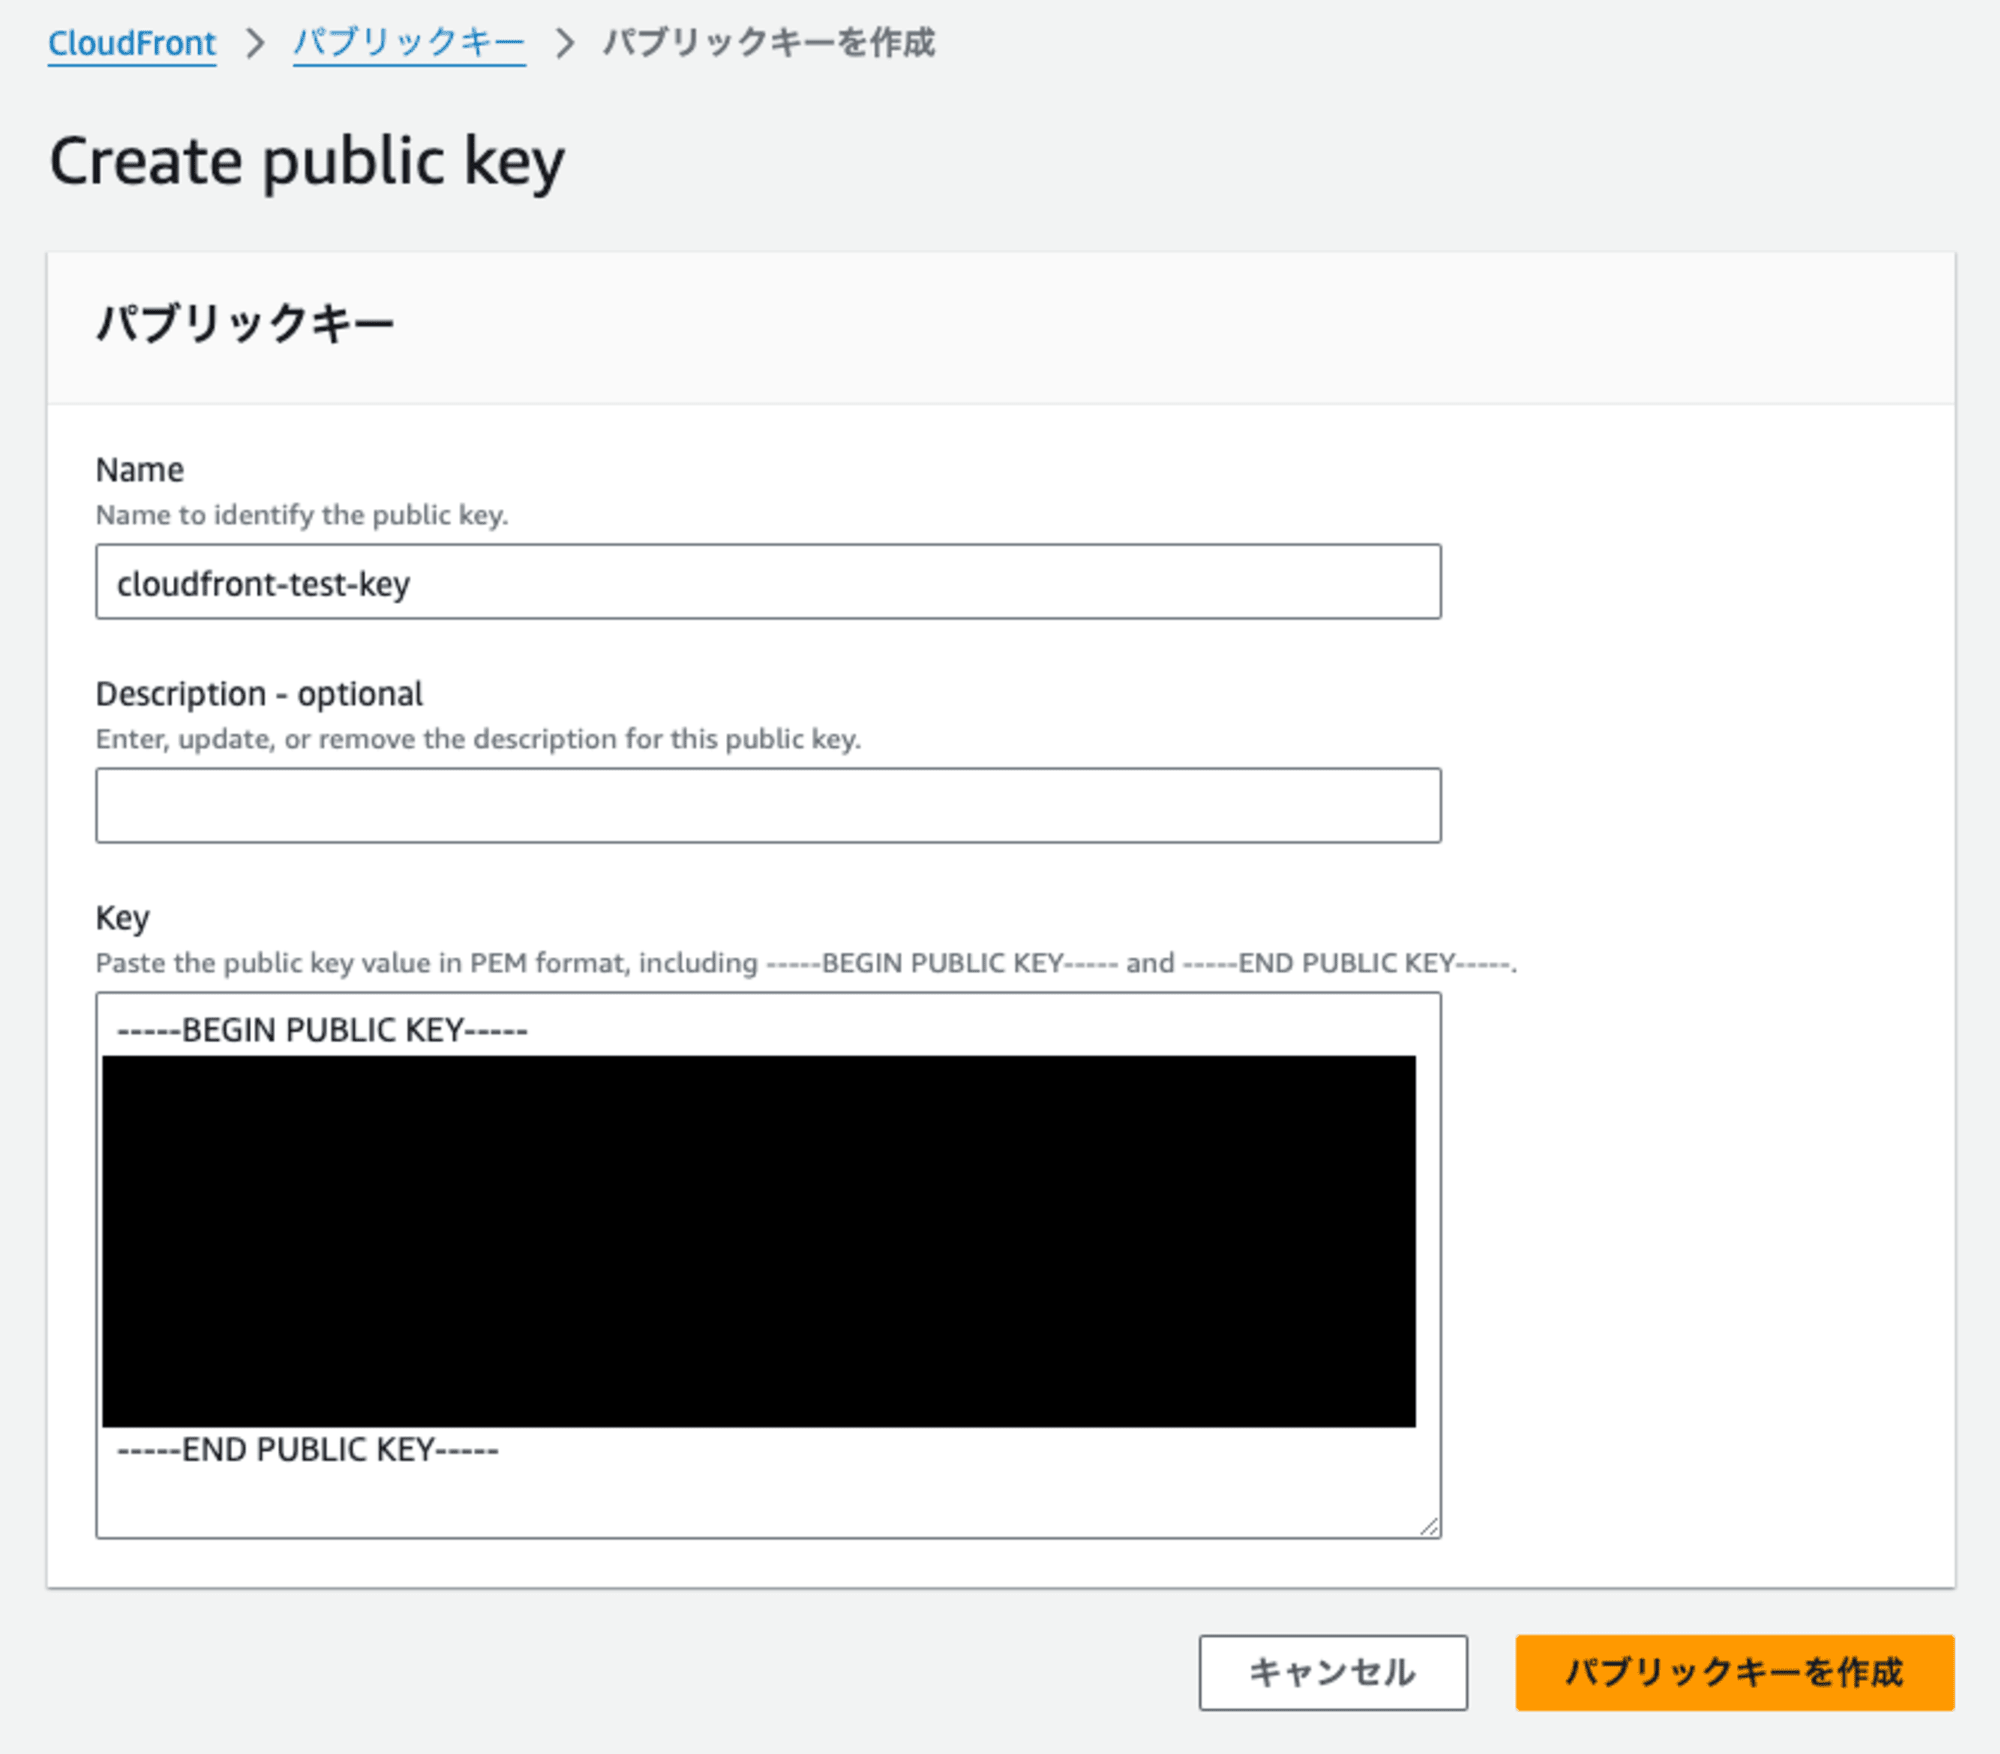
Task: Click the Create public key heading
Action: coord(307,162)
